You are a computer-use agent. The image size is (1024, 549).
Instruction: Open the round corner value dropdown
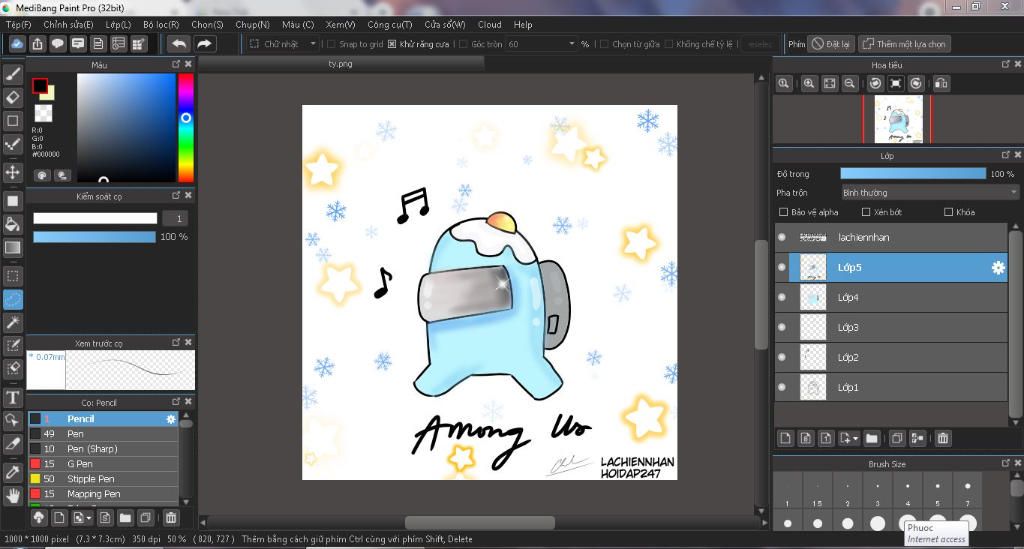pos(572,44)
